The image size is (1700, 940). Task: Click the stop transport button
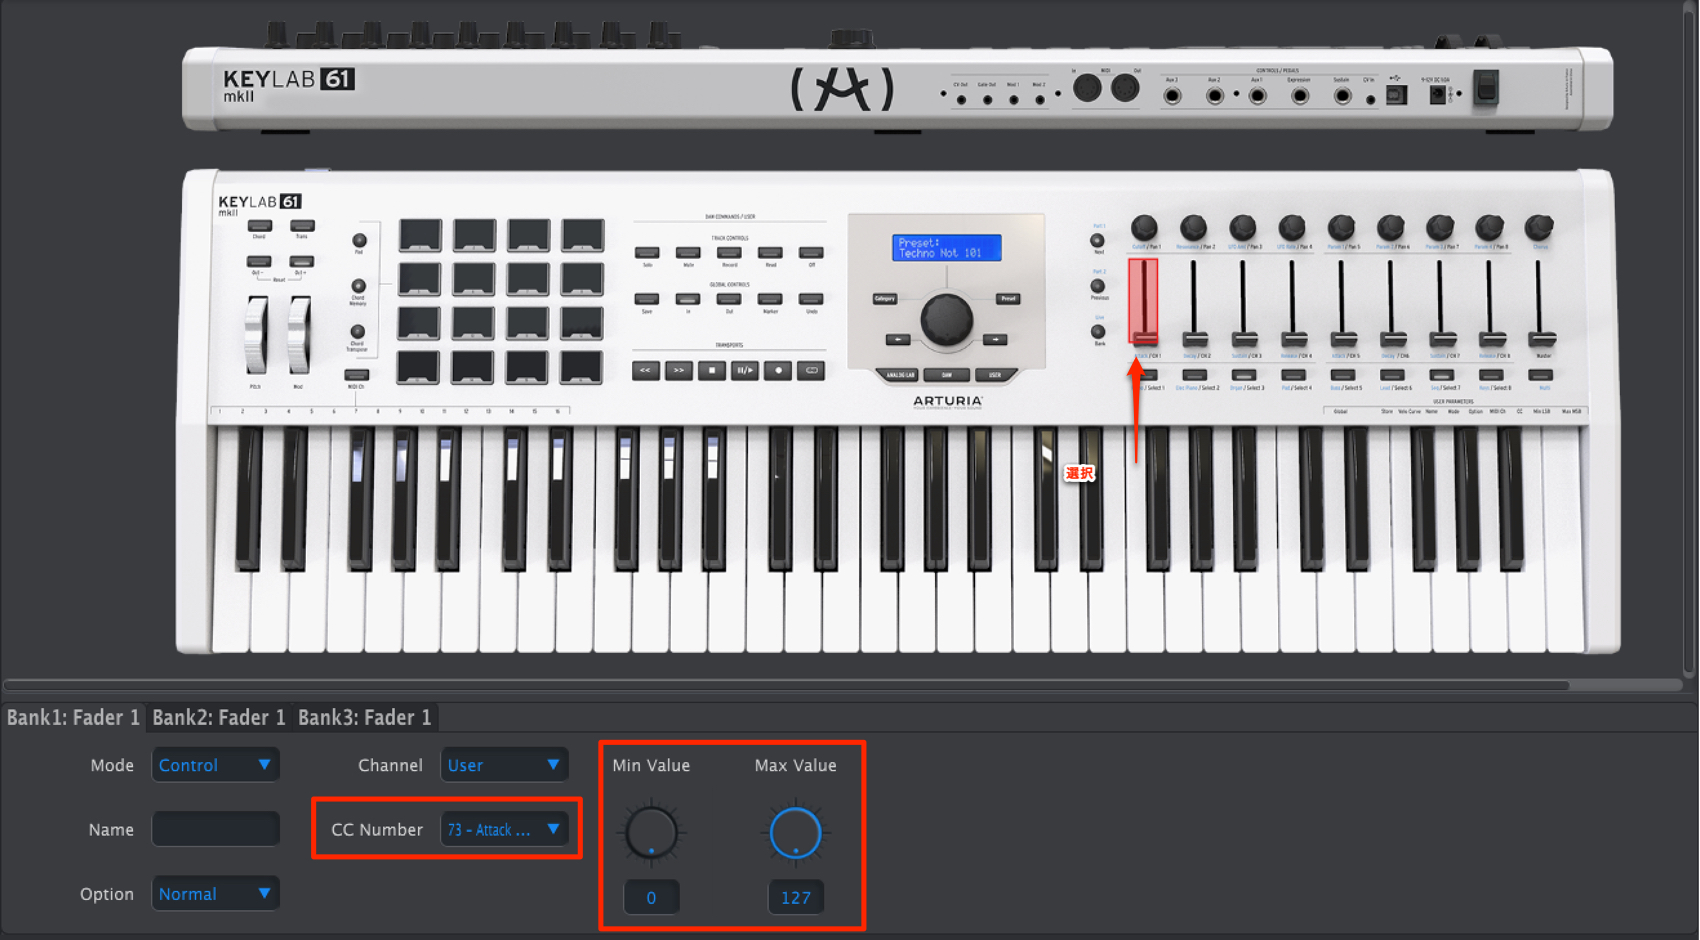(x=712, y=370)
